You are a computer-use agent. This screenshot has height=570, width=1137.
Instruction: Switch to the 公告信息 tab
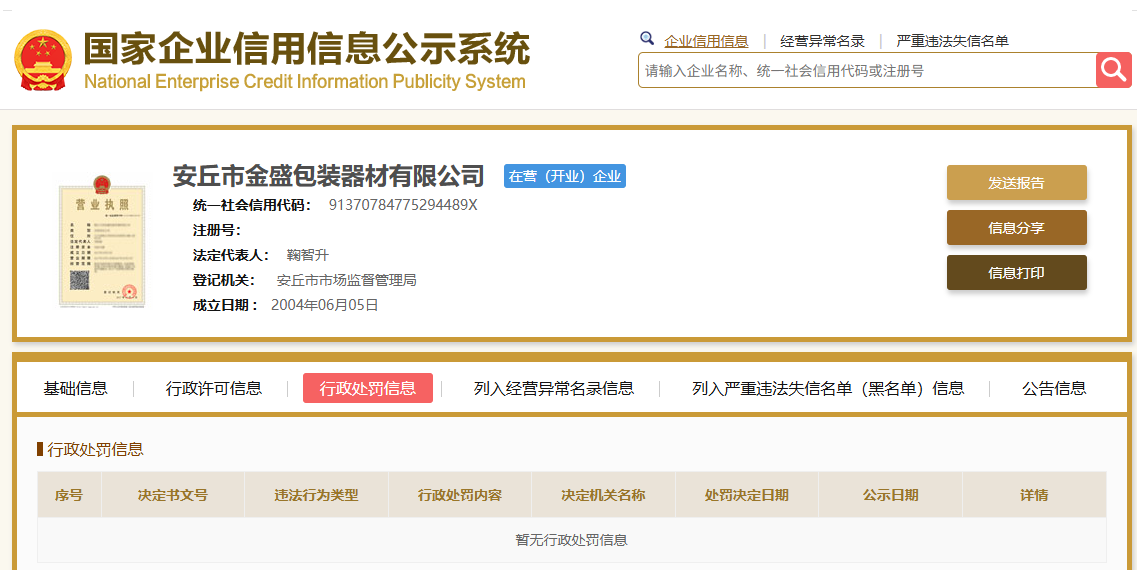(x=1054, y=388)
